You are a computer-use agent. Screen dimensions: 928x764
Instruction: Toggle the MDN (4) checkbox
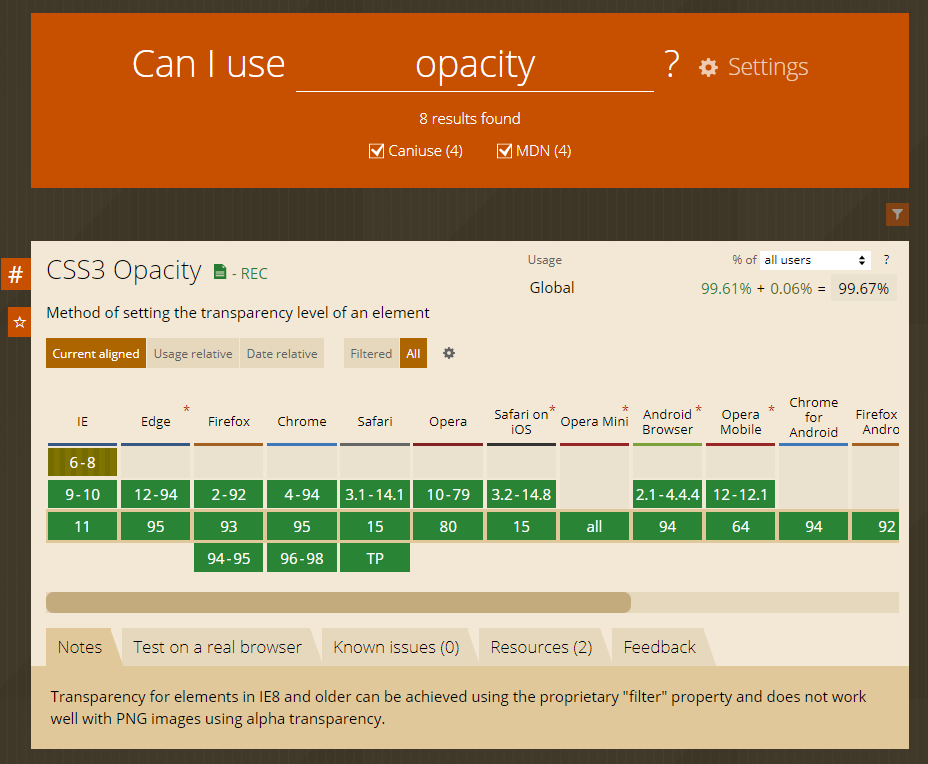click(504, 151)
